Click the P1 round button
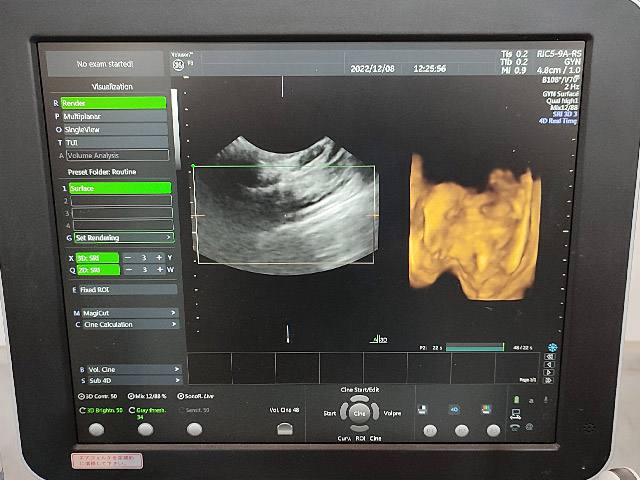This screenshot has width=640, height=480. (430, 431)
